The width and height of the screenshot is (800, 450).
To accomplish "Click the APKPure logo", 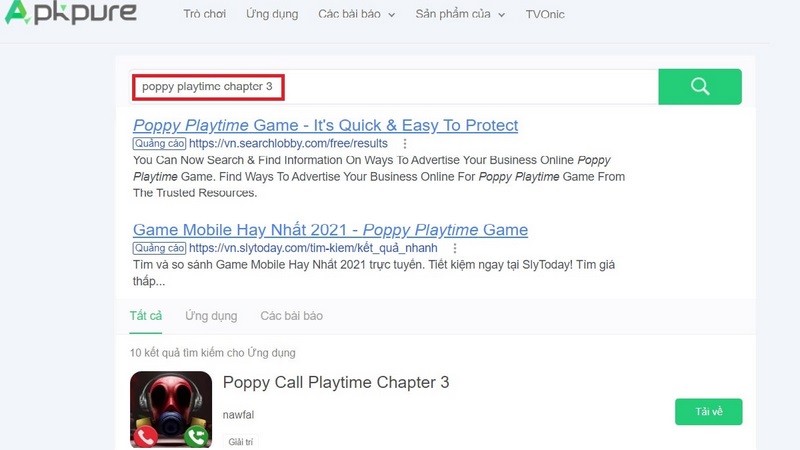I will (x=70, y=12).
